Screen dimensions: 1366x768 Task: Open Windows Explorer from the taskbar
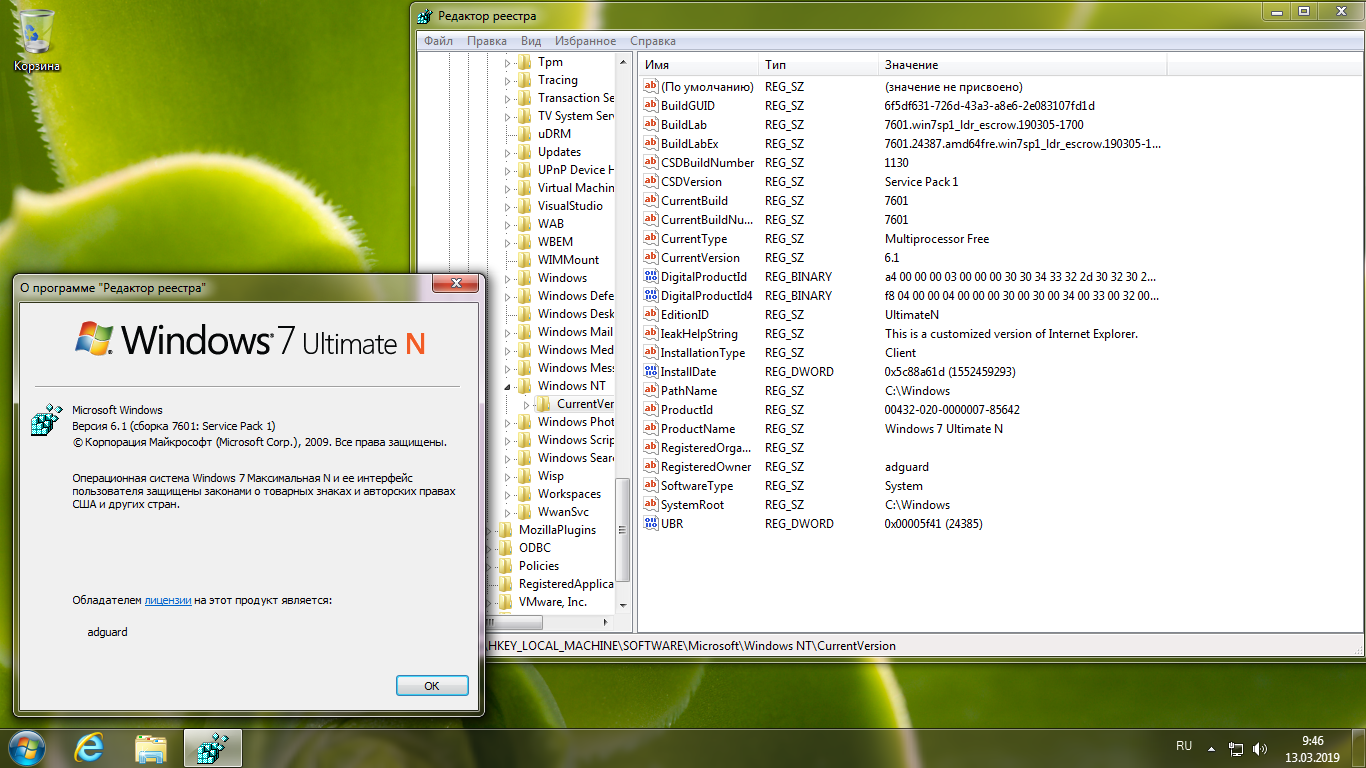tap(151, 747)
